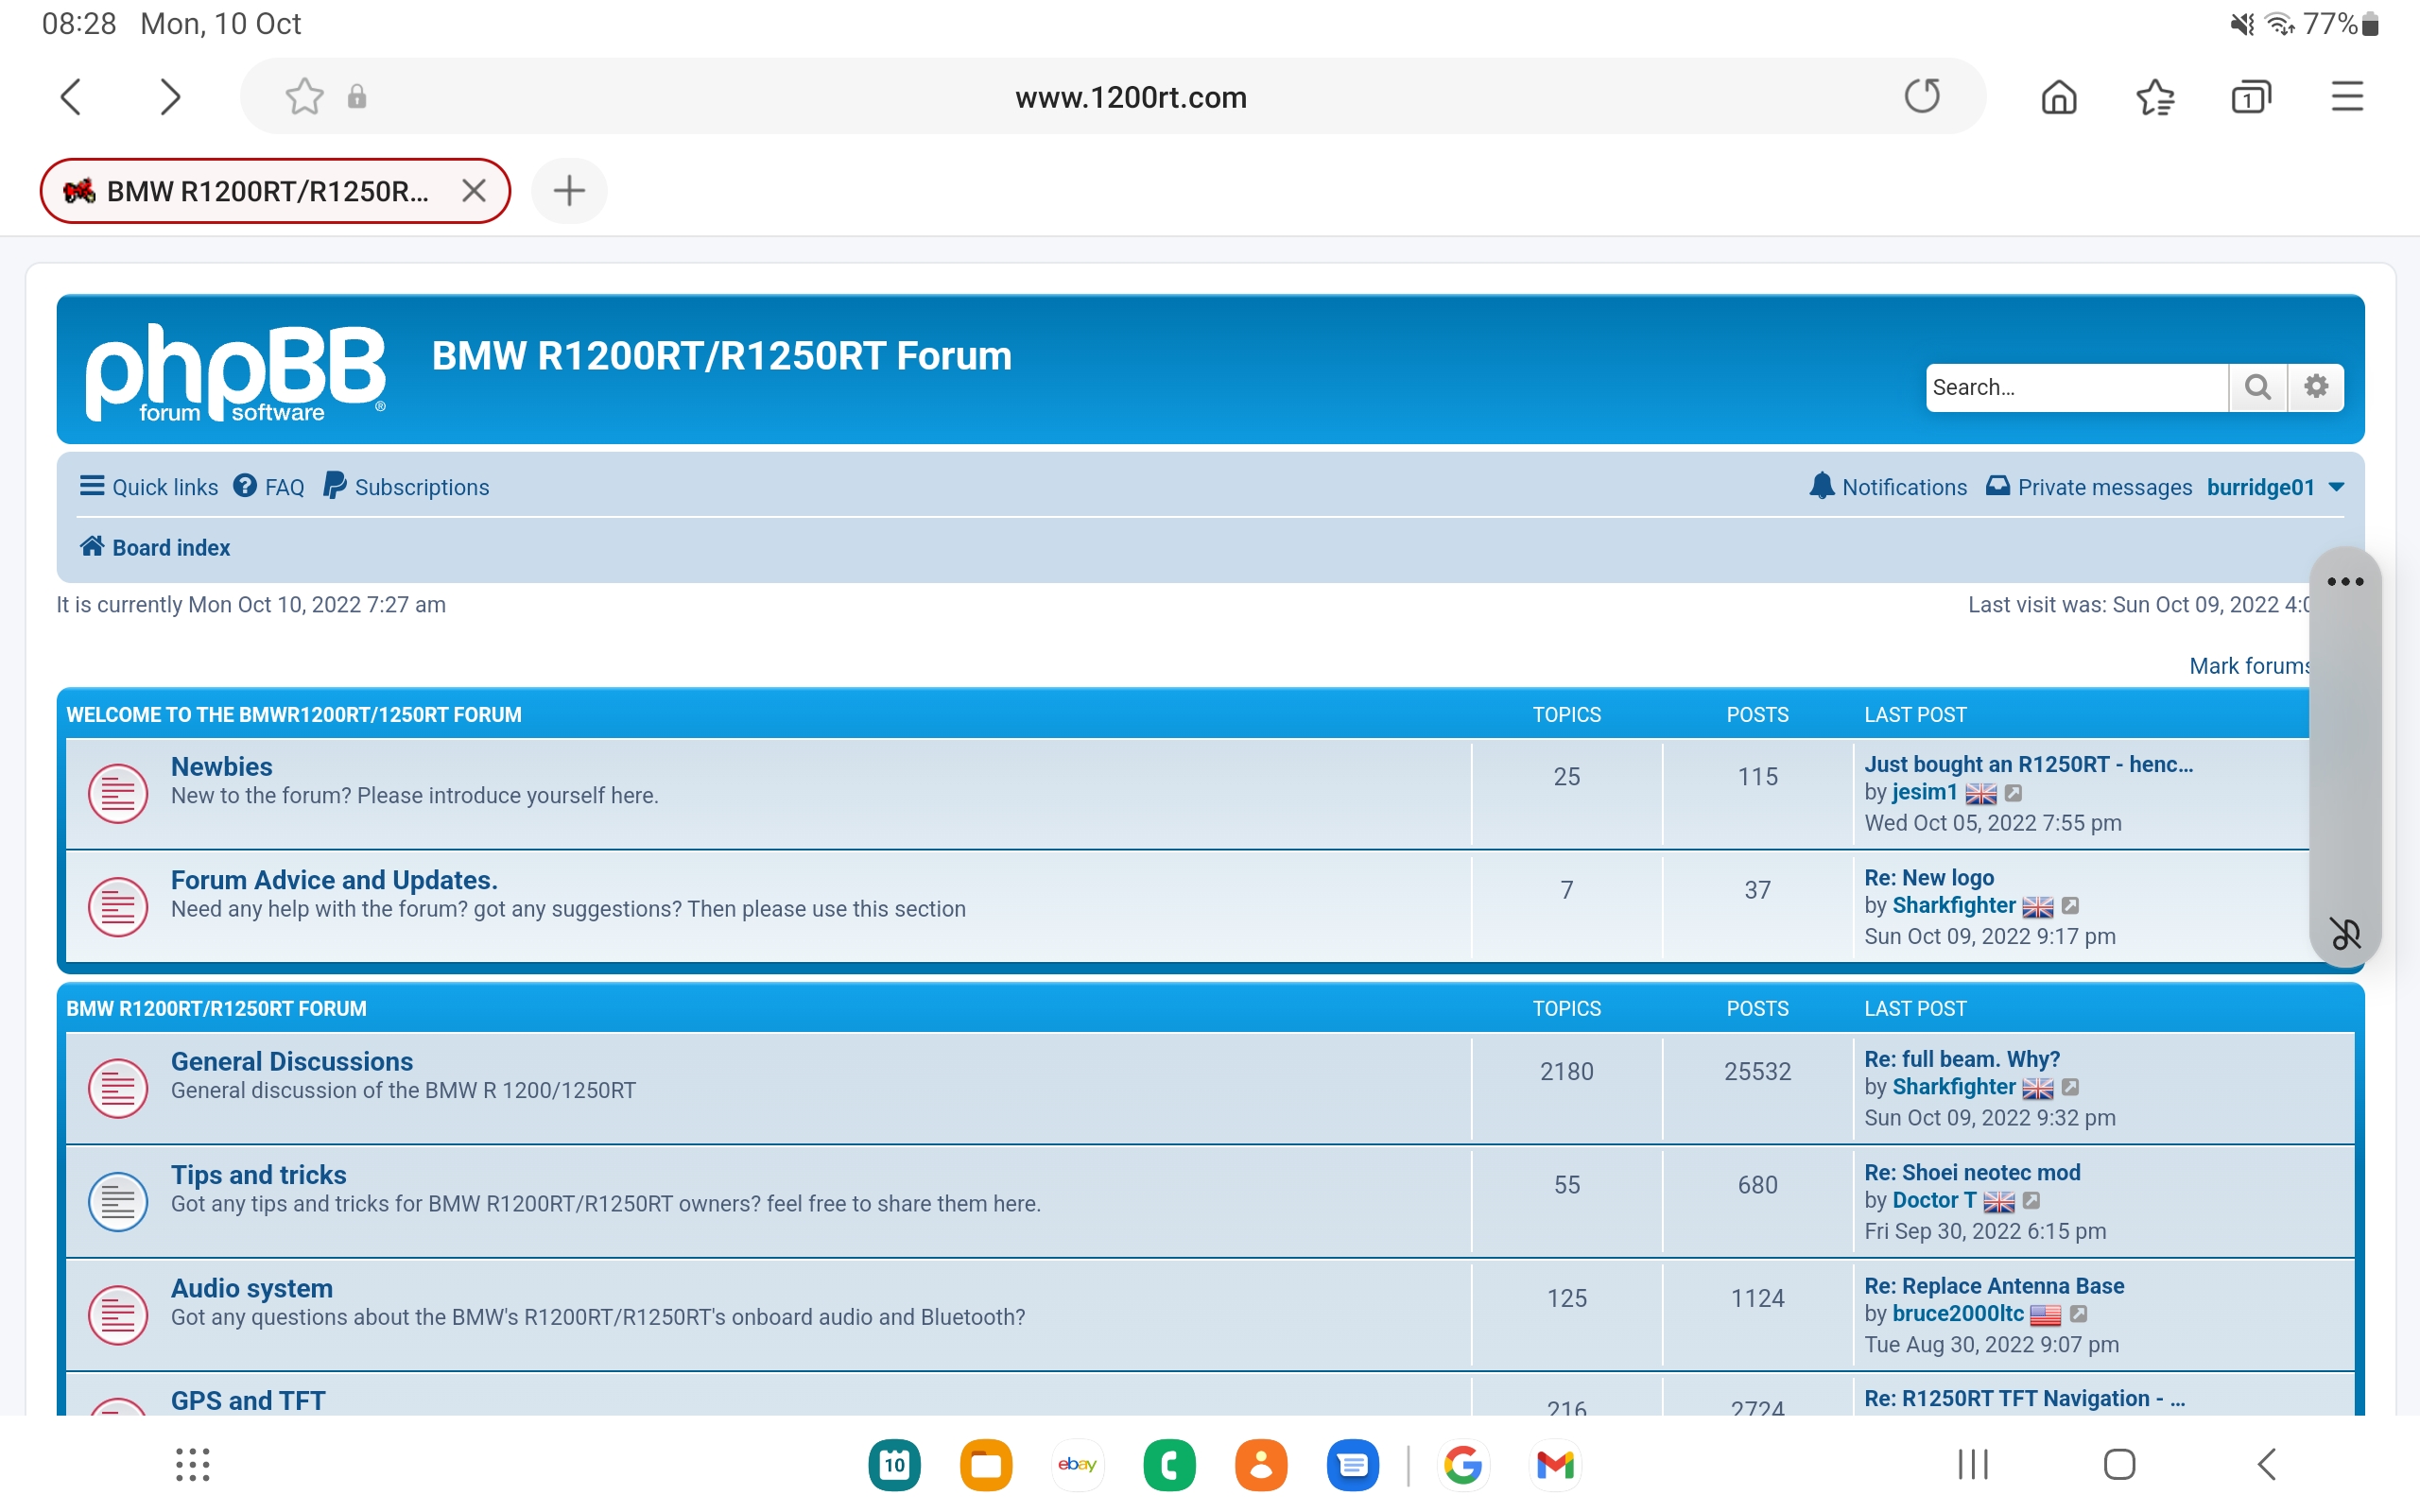Open Forum Advice and Updates
Screen dimensions: 2420x1512
334,879
